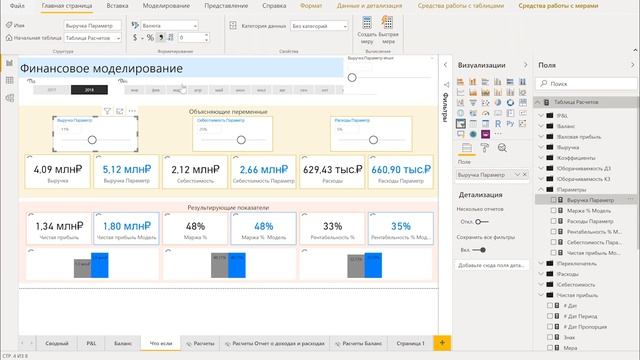Apply the dollar currency format
640x360 pixels.
point(135,38)
